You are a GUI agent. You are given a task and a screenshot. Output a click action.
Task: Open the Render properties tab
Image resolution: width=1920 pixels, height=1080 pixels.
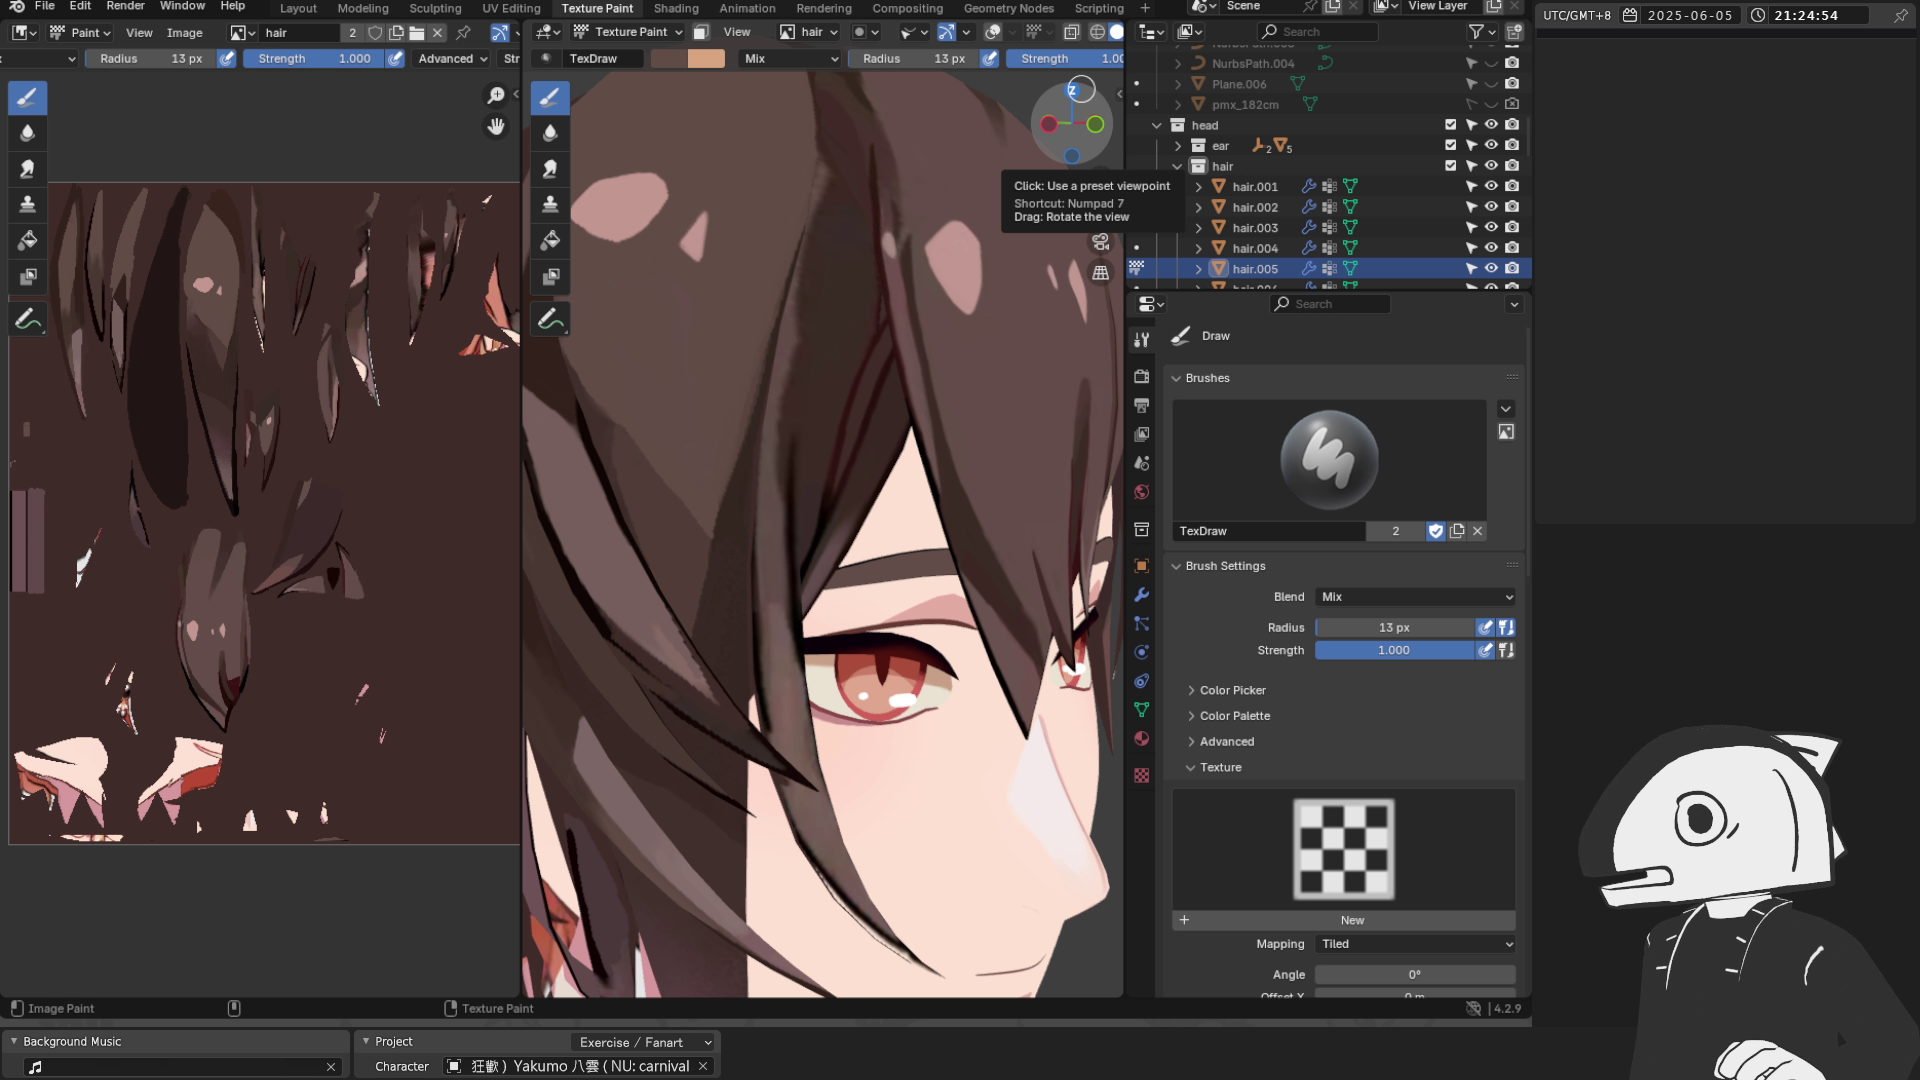(x=1141, y=376)
